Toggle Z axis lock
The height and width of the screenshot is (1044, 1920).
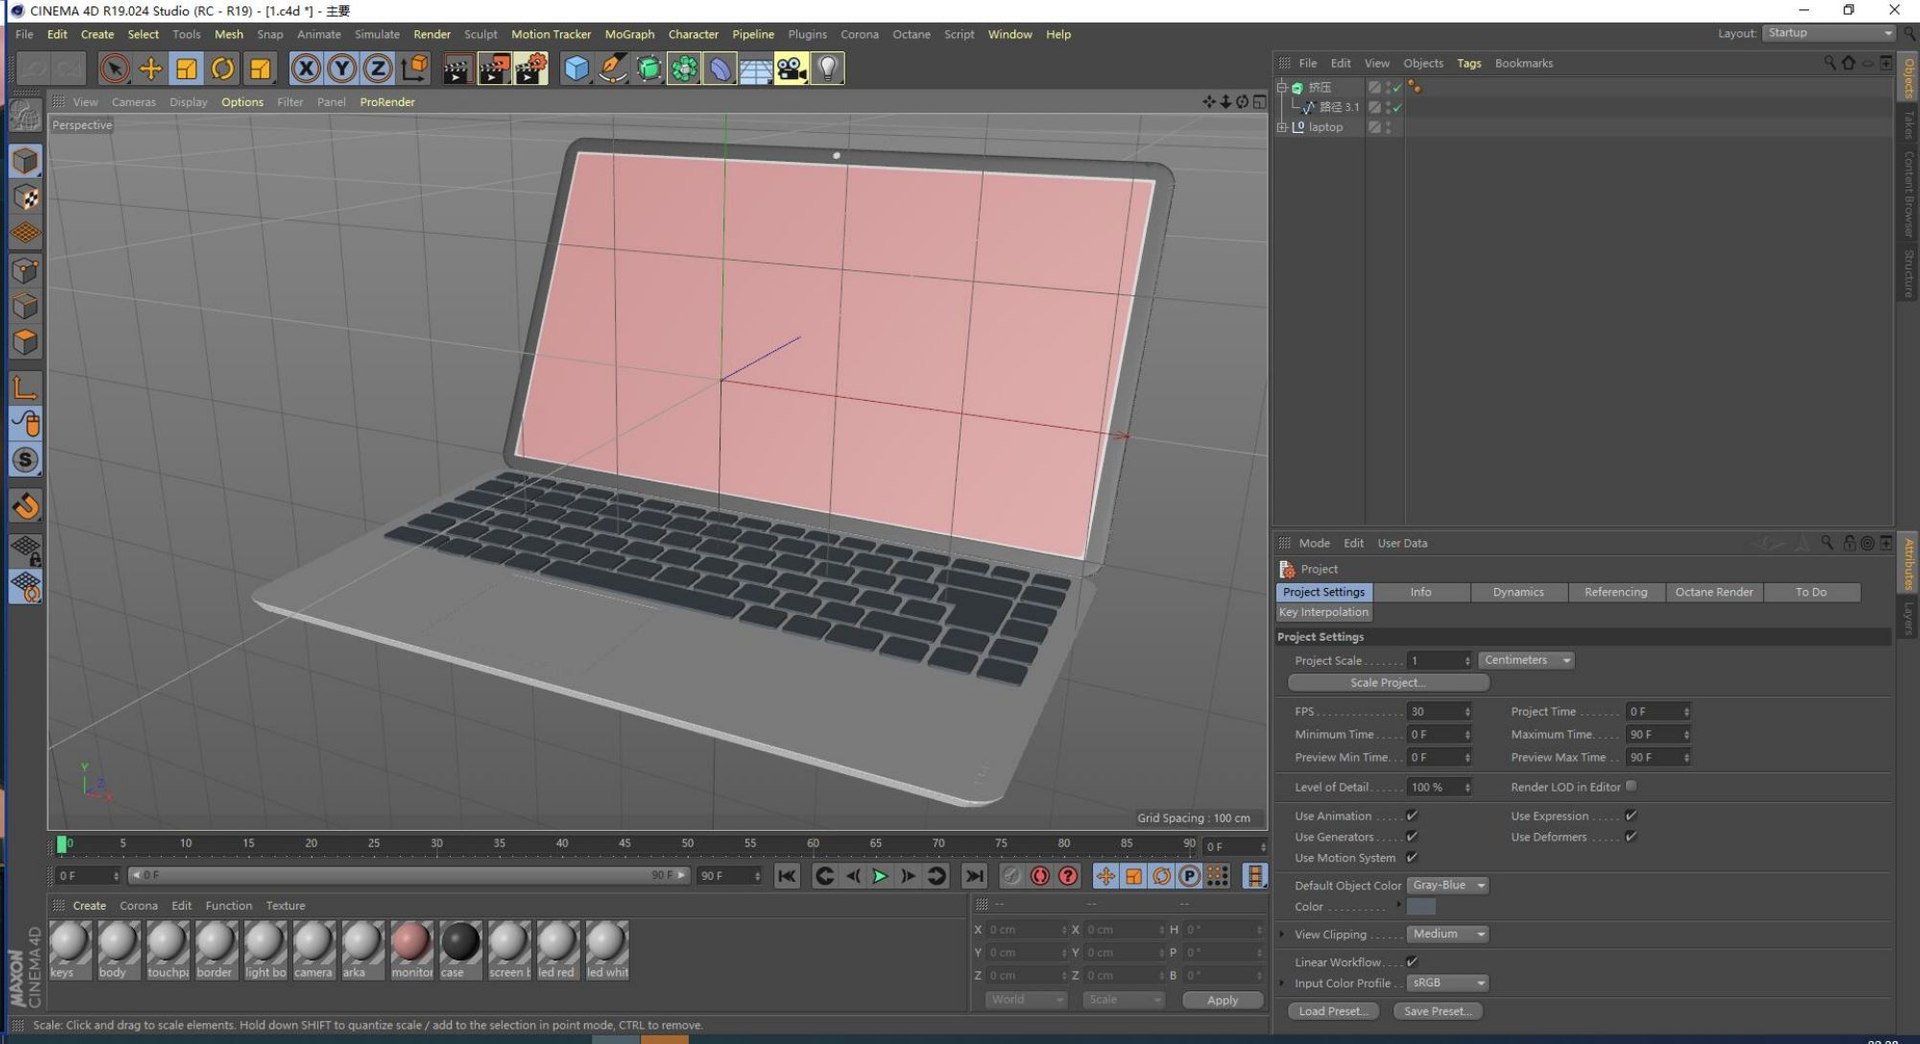pos(377,69)
